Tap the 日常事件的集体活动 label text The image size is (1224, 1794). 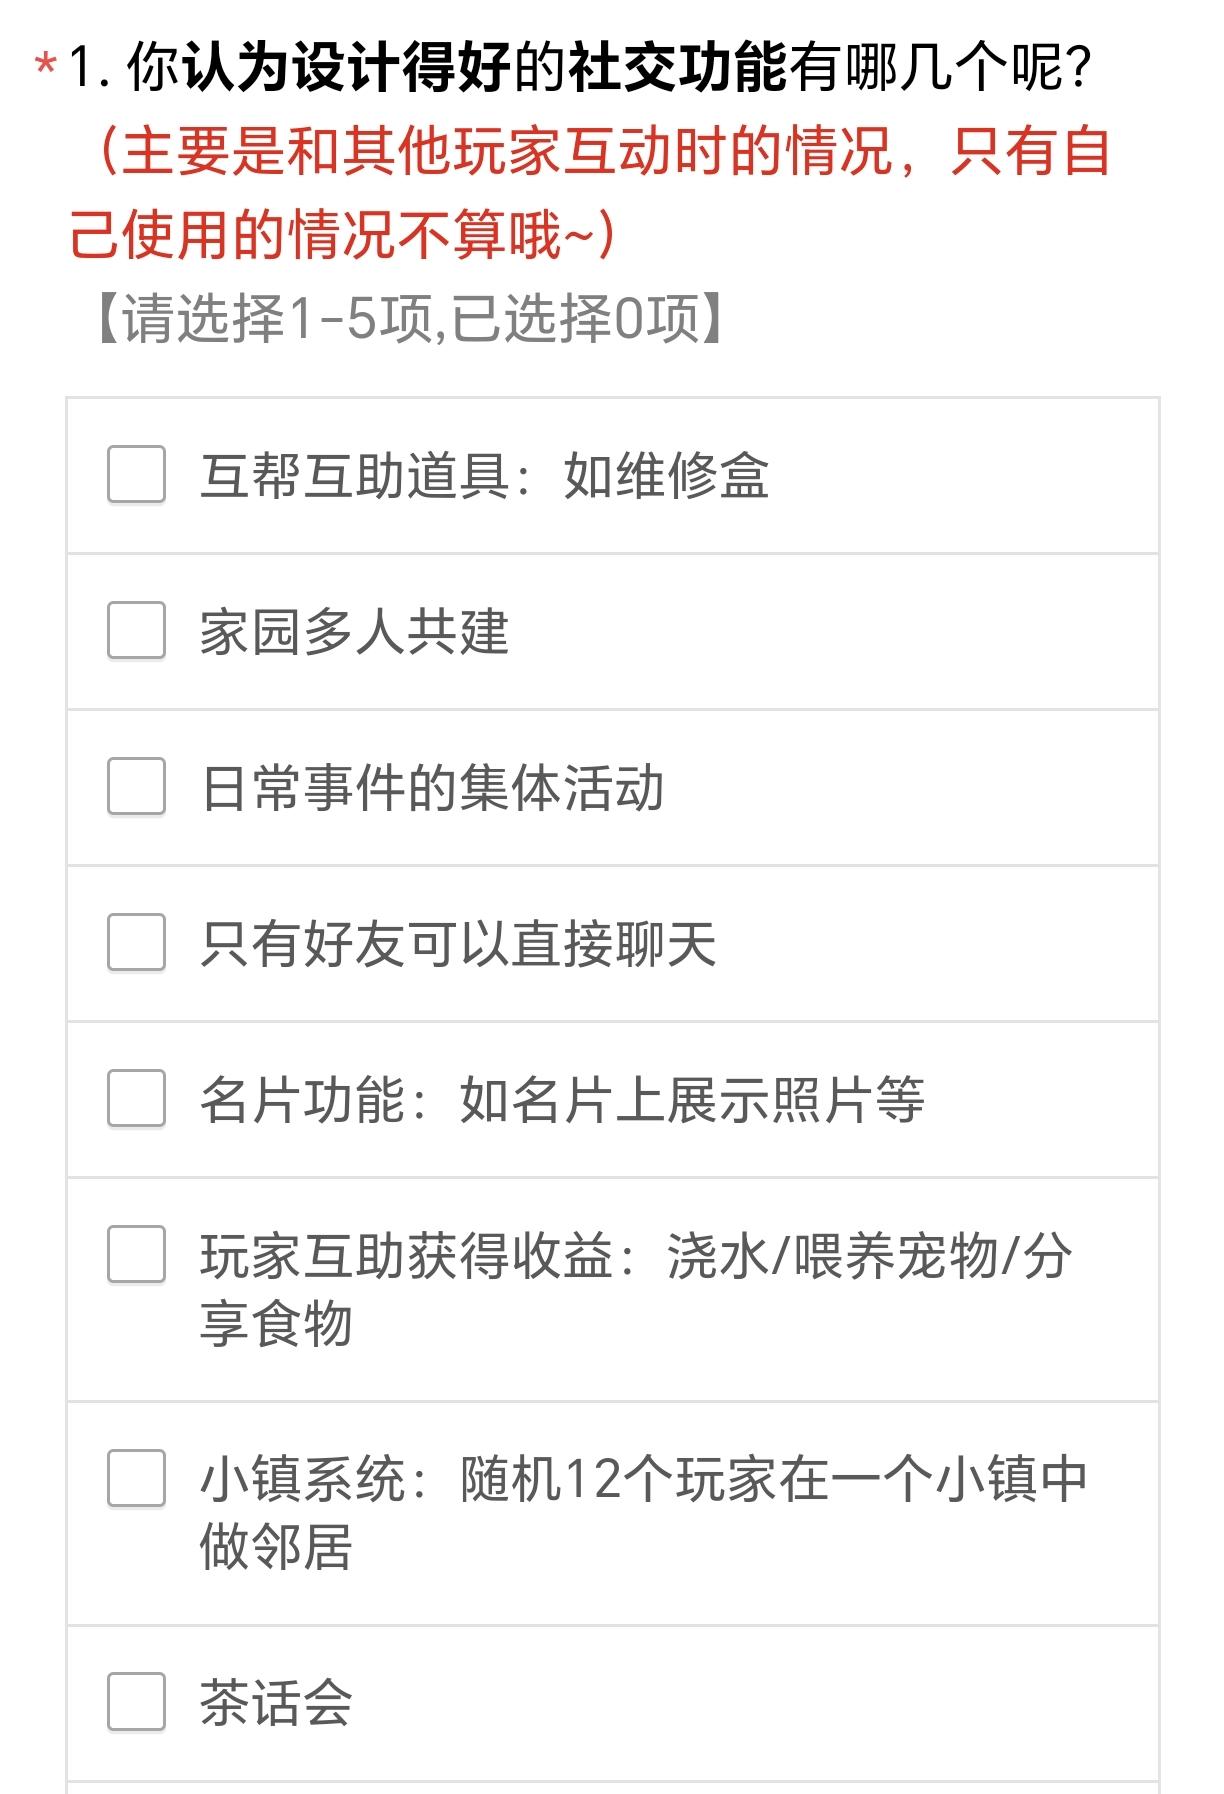click(x=432, y=787)
